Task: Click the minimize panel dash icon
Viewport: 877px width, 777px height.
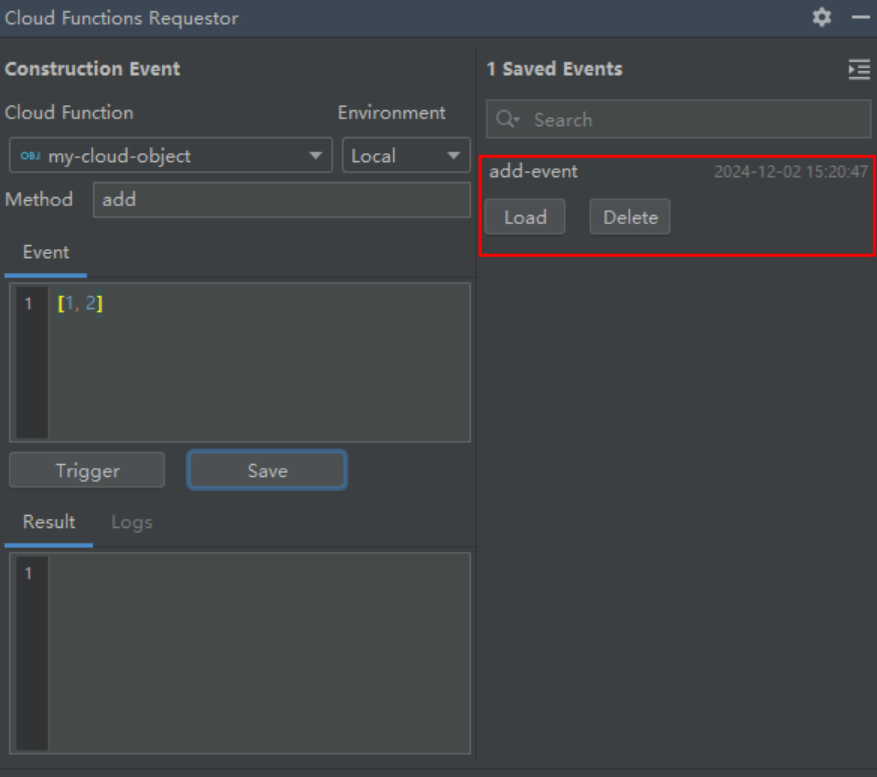Action: 860,17
